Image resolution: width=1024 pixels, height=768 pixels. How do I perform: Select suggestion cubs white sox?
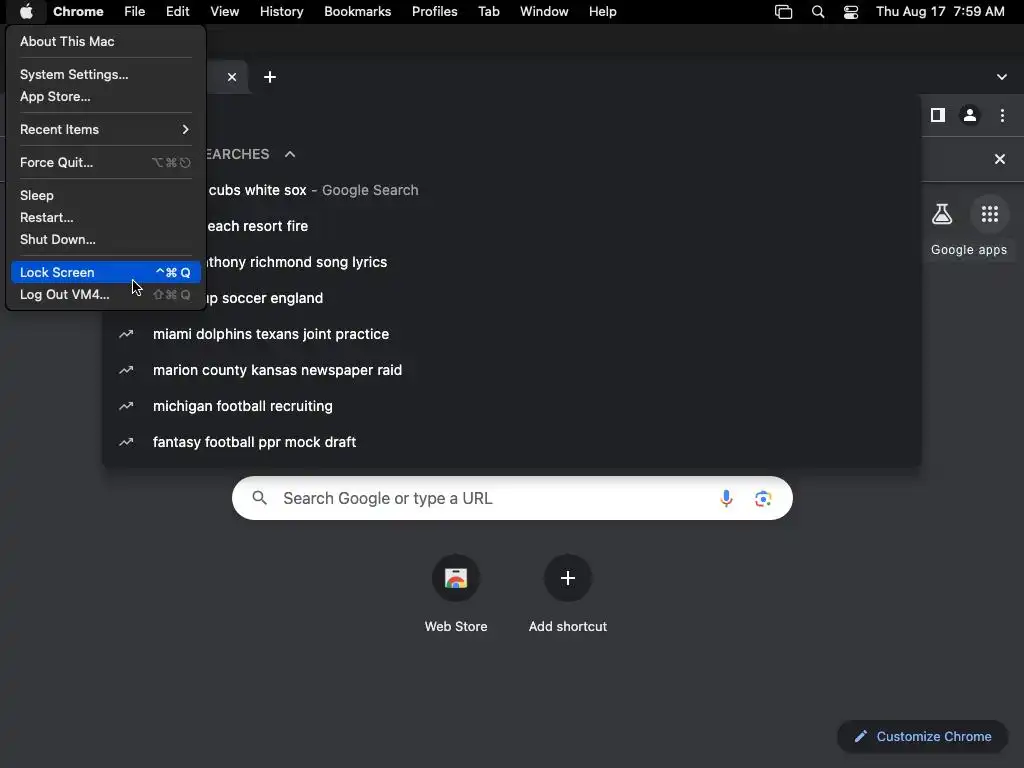point(511,190)
